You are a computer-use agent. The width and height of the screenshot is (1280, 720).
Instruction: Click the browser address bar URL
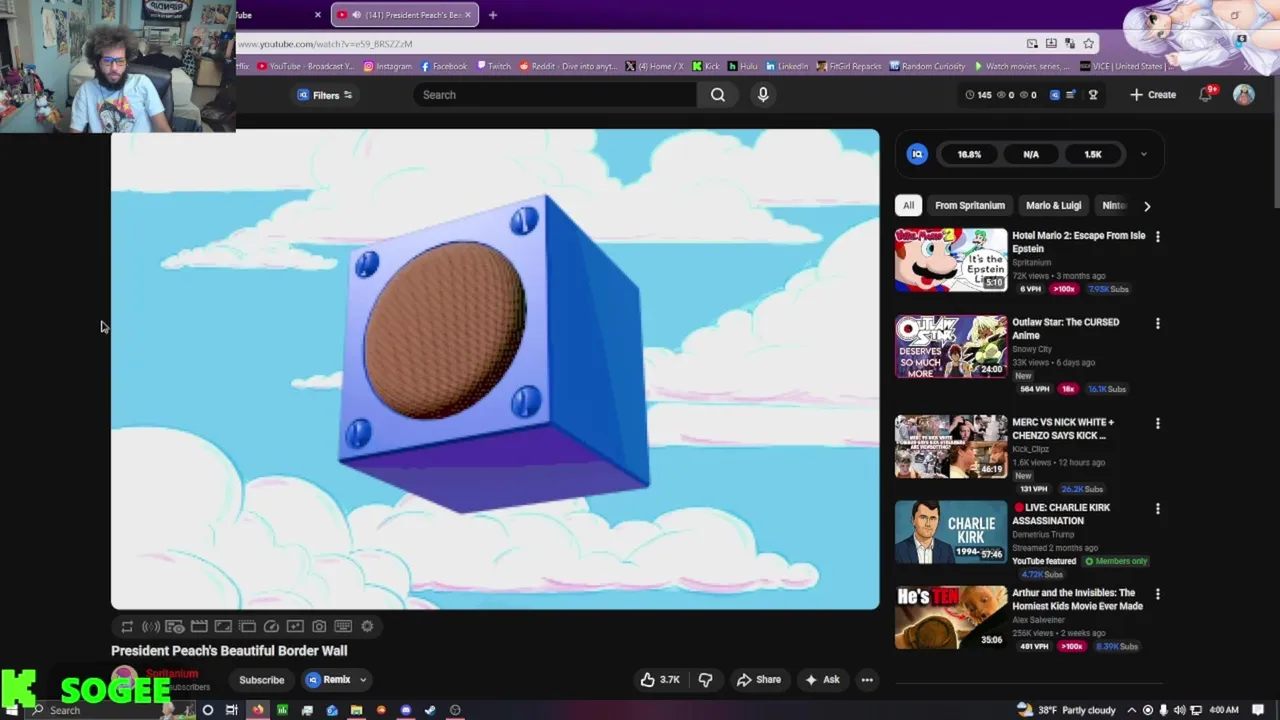click(x=325, y=44)
